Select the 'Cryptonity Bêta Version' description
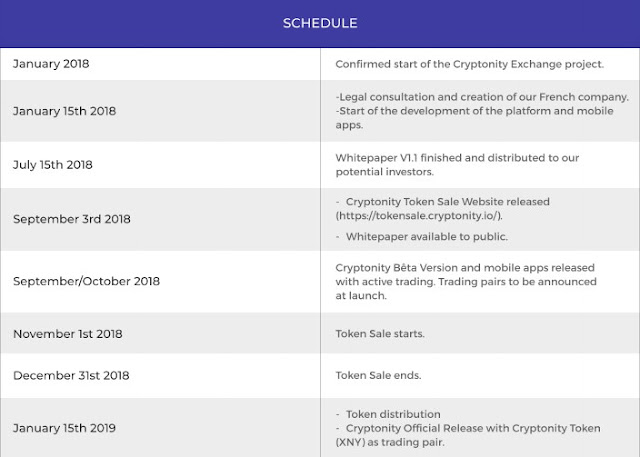This screenshot has height=457, width=640. pos(466,282)
